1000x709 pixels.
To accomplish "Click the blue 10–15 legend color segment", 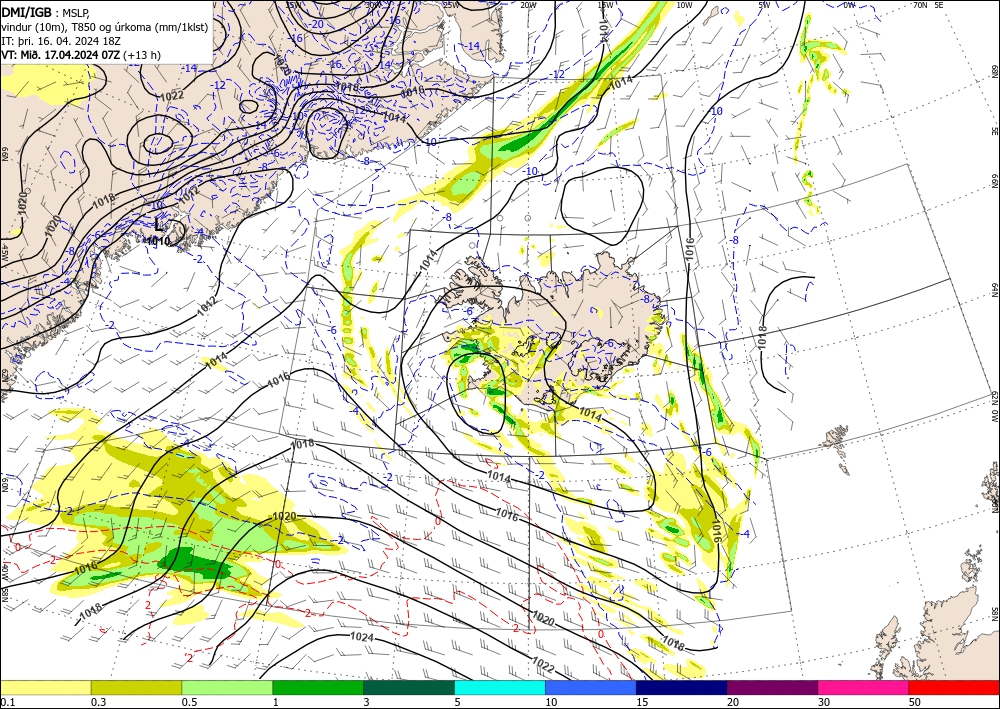I will coord(591,687).
